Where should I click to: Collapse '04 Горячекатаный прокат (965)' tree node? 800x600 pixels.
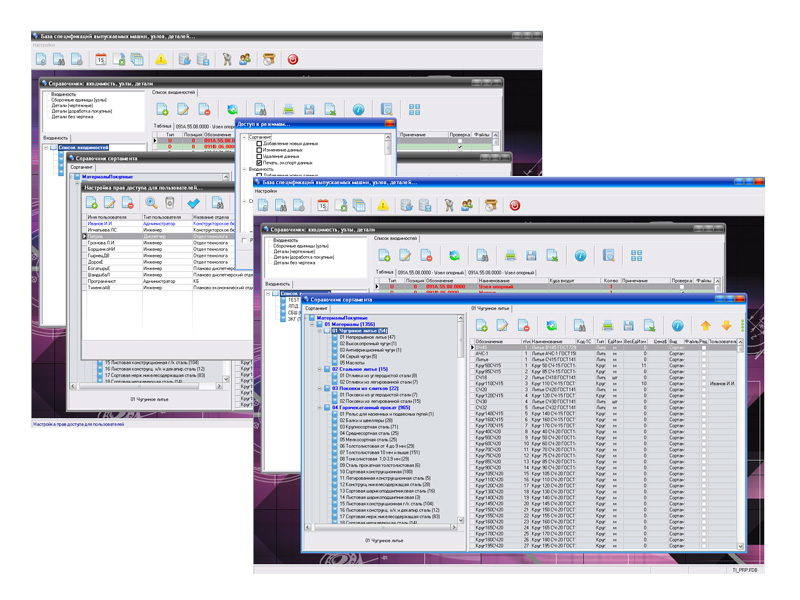point(319,408)
